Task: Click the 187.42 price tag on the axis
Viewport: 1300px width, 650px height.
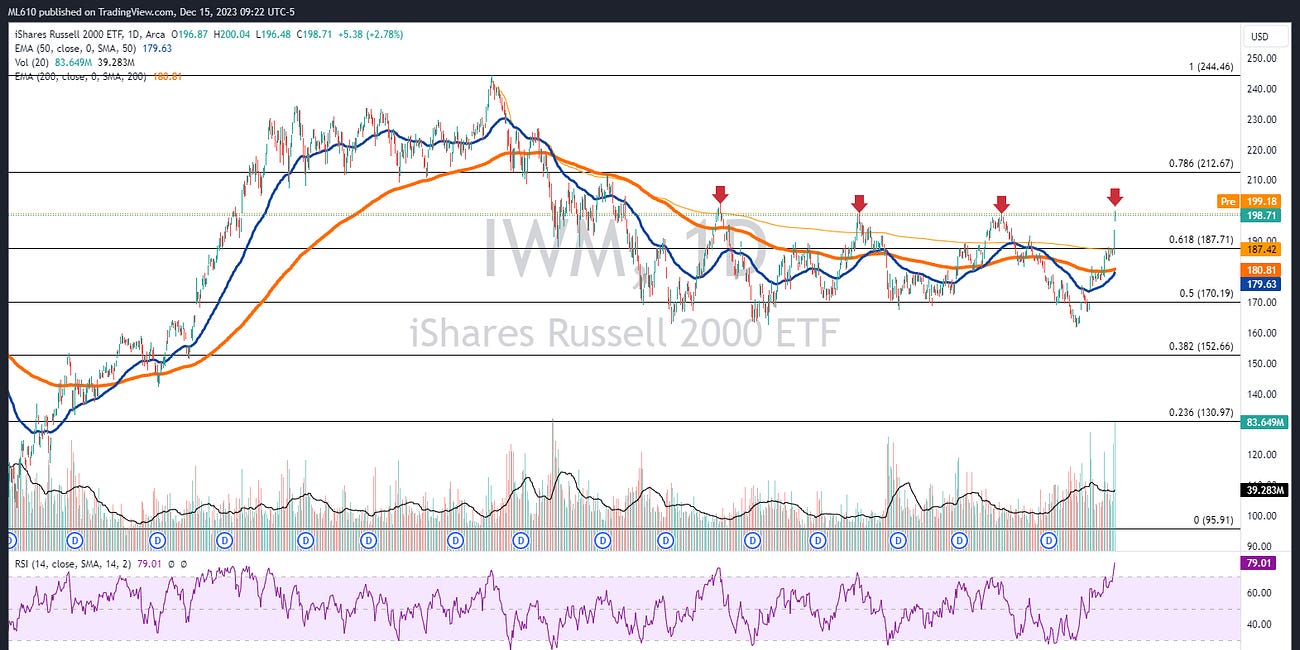Action: click(x=1260, y=250)
